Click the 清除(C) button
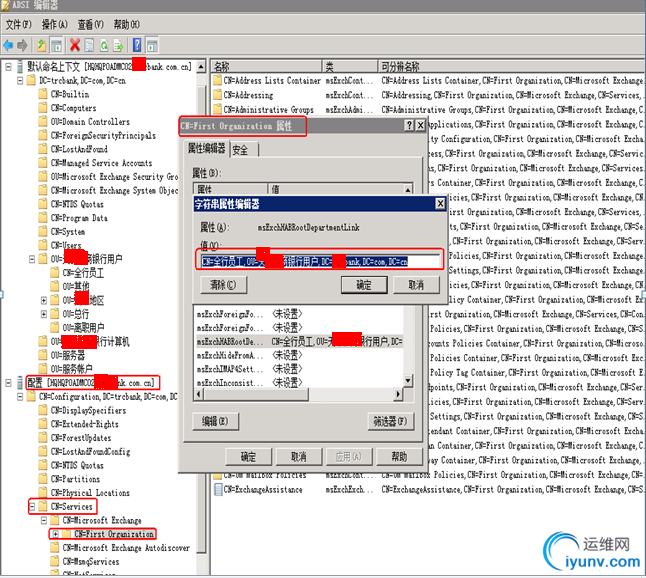The image size is (646, 578). pyautogui.click(x=223, y=285)
